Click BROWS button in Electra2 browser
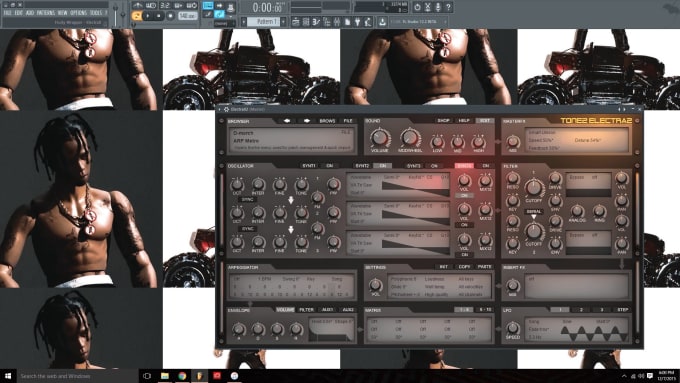 click(327, 121)
